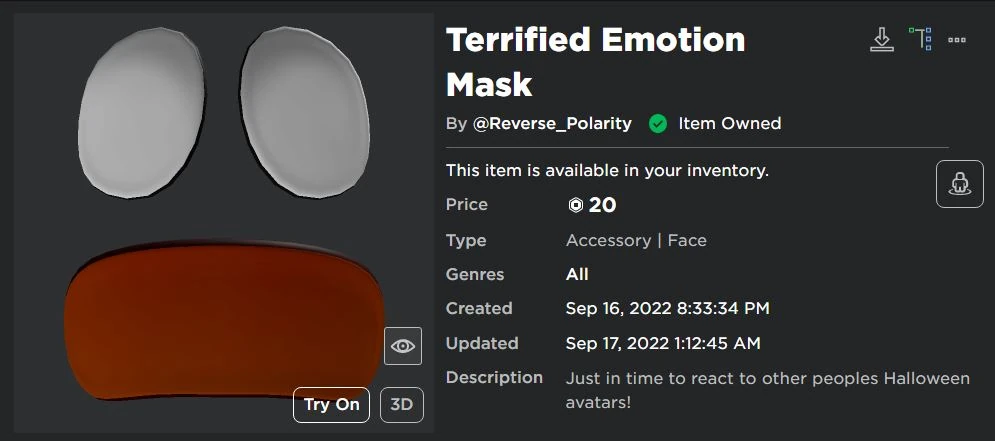This screenshot has width=995, height=441.
Task: Toggle the eye preview visibility button
Action: point(403,346)
